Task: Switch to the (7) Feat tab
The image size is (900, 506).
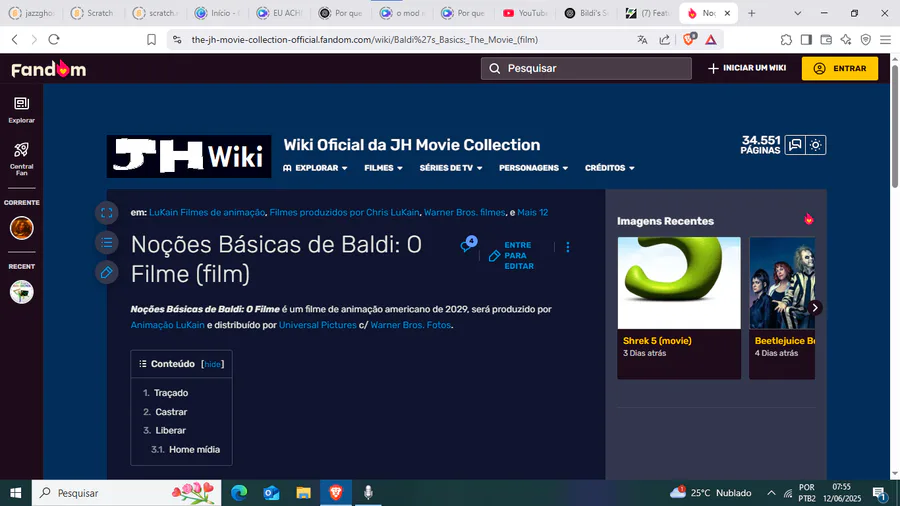Action: click(647, 13)
